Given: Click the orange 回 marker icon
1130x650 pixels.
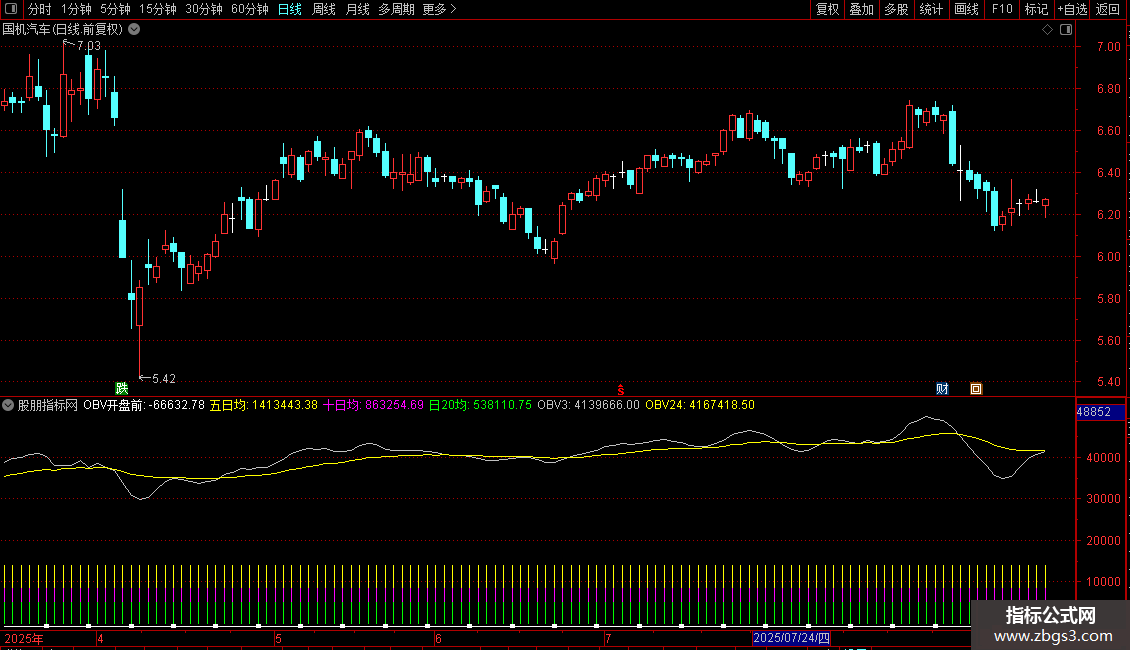Looking at the screenshot, I should point(976,389).
